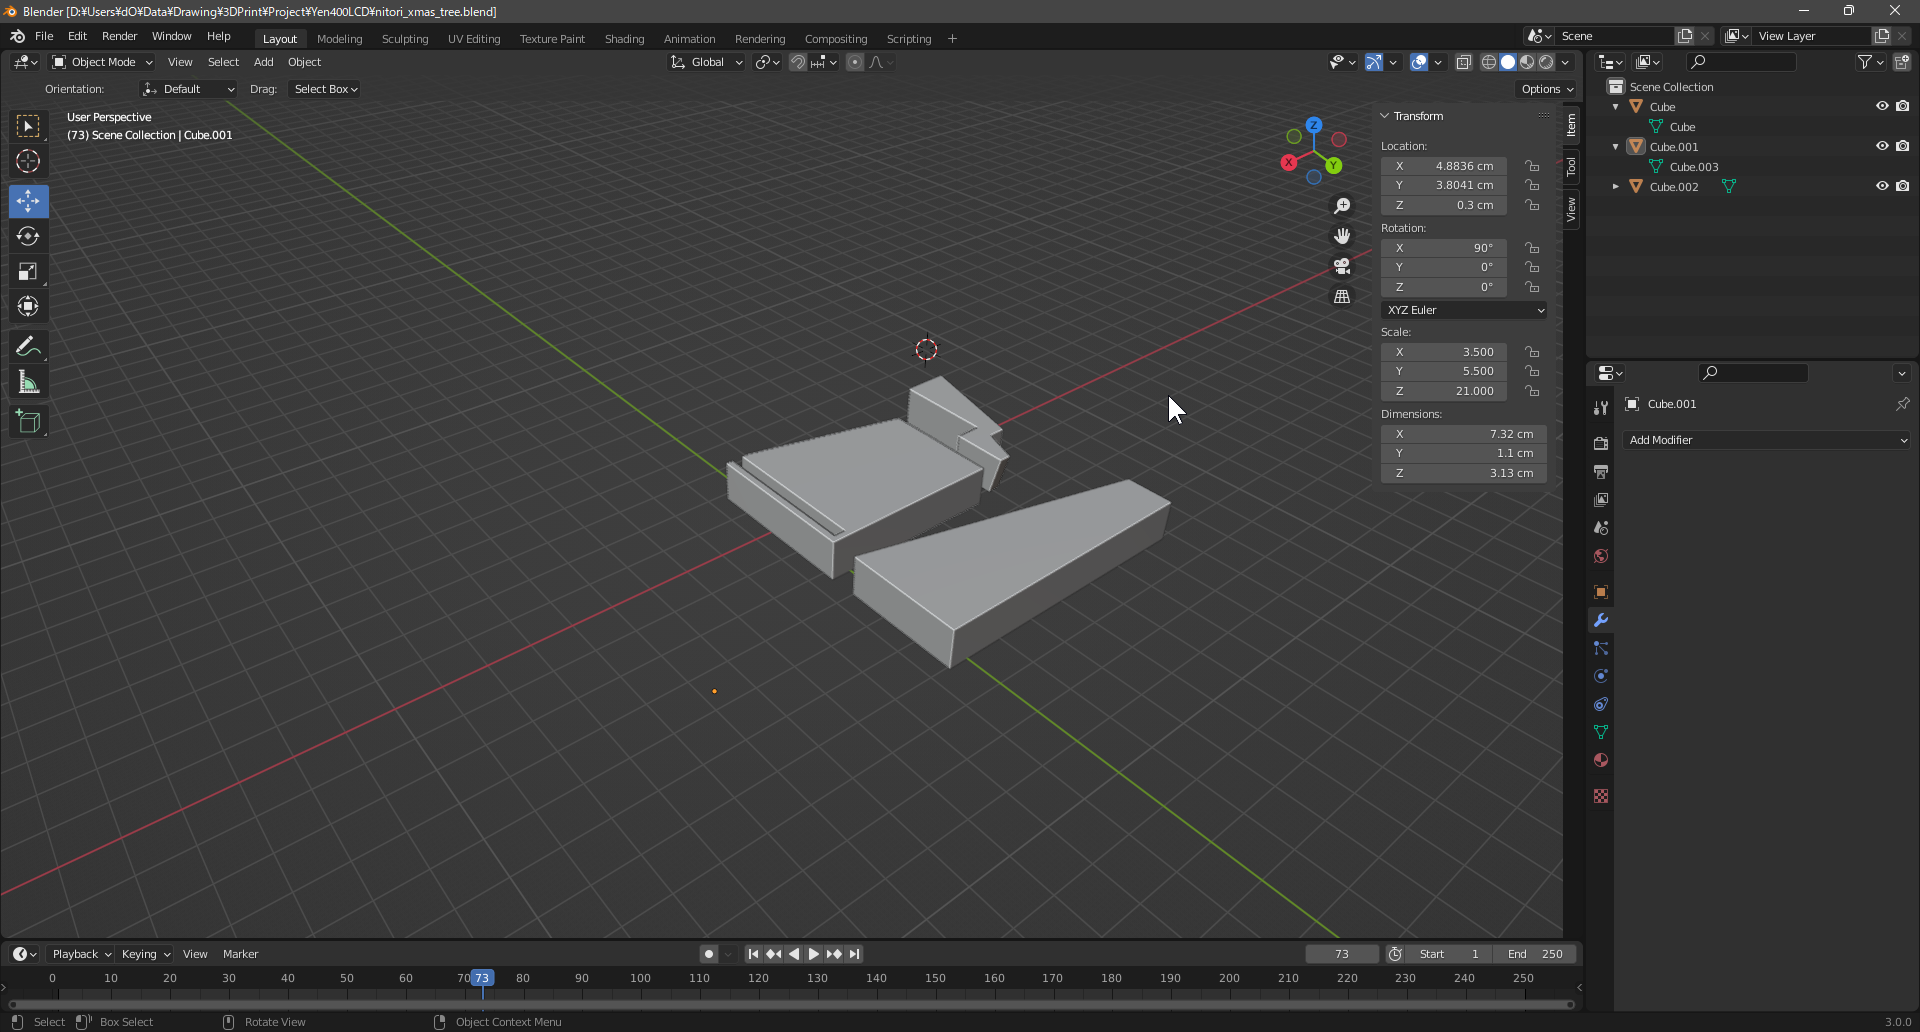The width and height of the screenshot is (1920, 1032).
Task: Open the Object Mode dropdown
Action: [102, 62]
